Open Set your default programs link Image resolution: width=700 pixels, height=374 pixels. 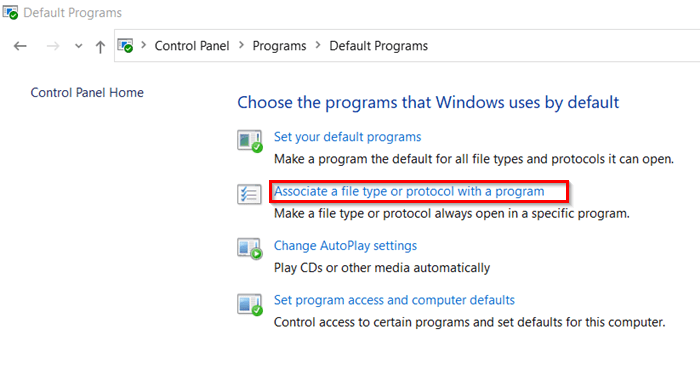347,137
